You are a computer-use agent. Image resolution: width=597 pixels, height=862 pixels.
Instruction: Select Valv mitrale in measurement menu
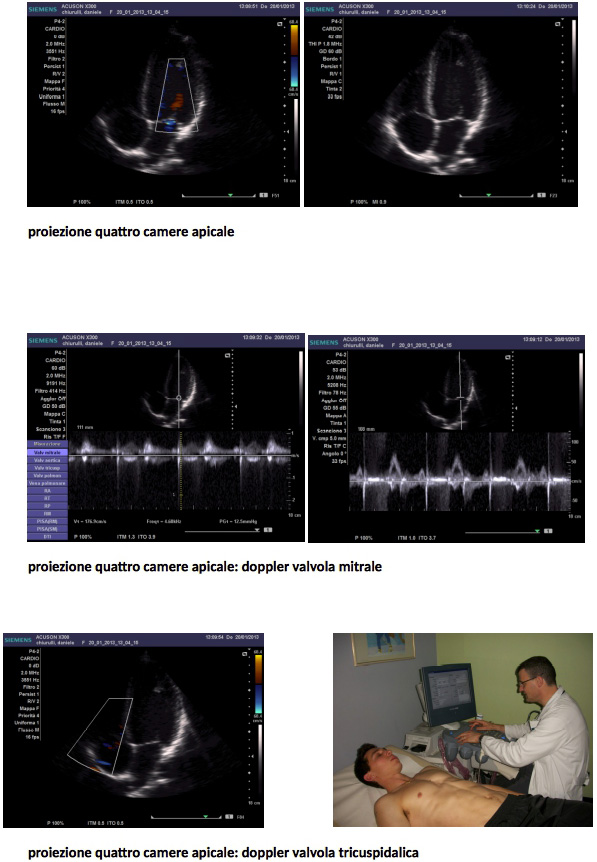[x=47, y=452]
